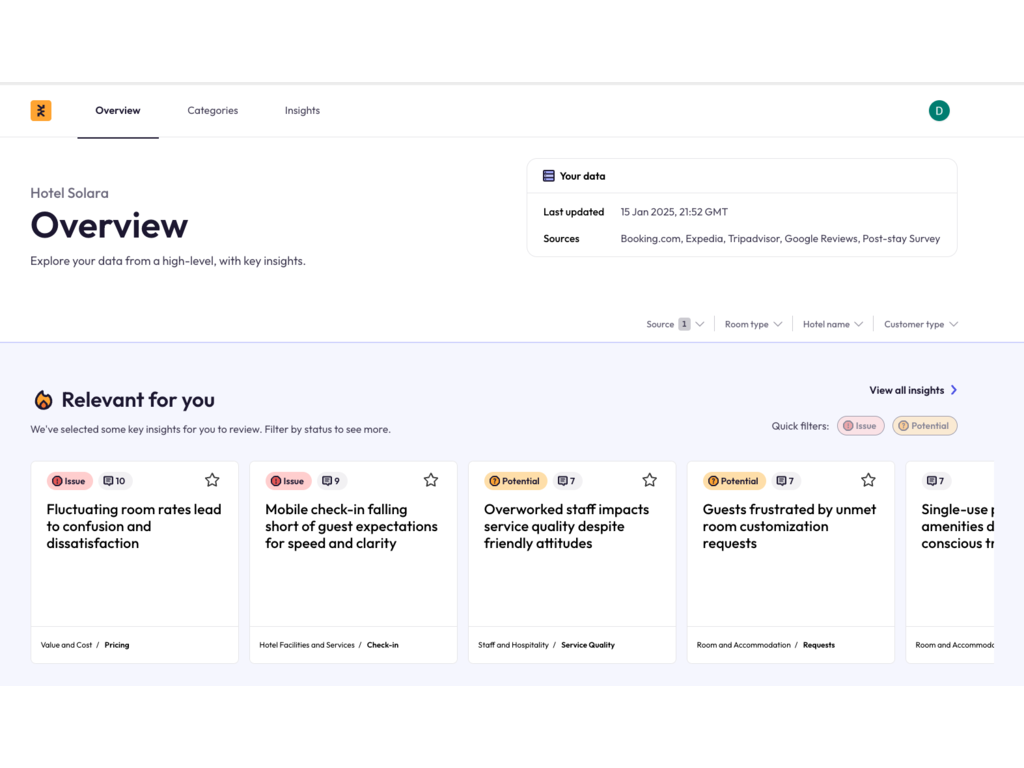Open the Pricing category link on first card

pyautogui.click(x=117, y=645)
